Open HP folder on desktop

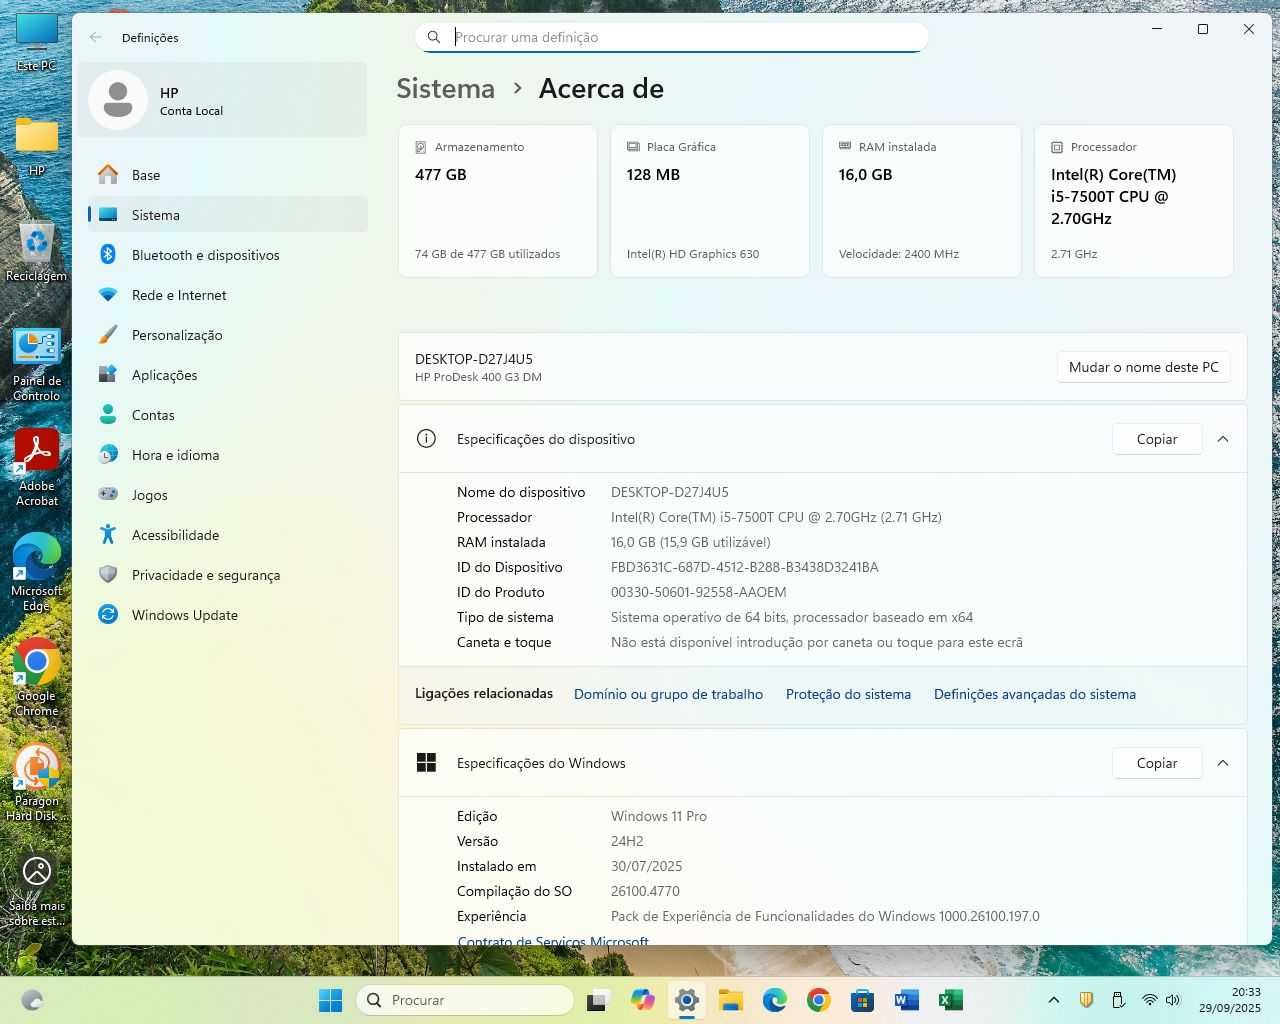(x=37, y=145)
